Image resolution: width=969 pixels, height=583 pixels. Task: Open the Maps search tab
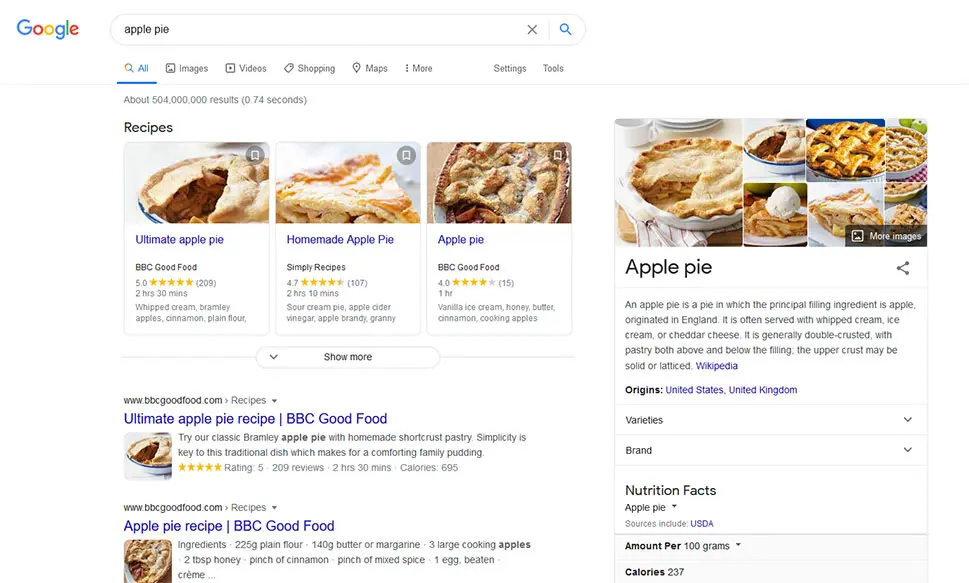click(370, 68)
